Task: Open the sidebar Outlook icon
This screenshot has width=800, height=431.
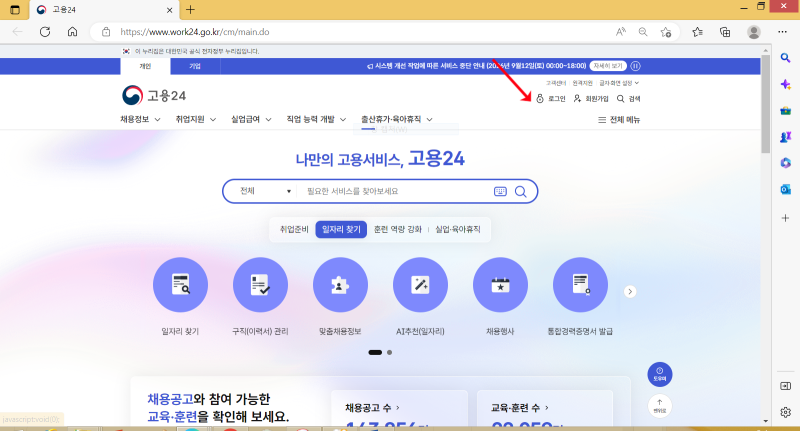Action: [x=786, y=189]
